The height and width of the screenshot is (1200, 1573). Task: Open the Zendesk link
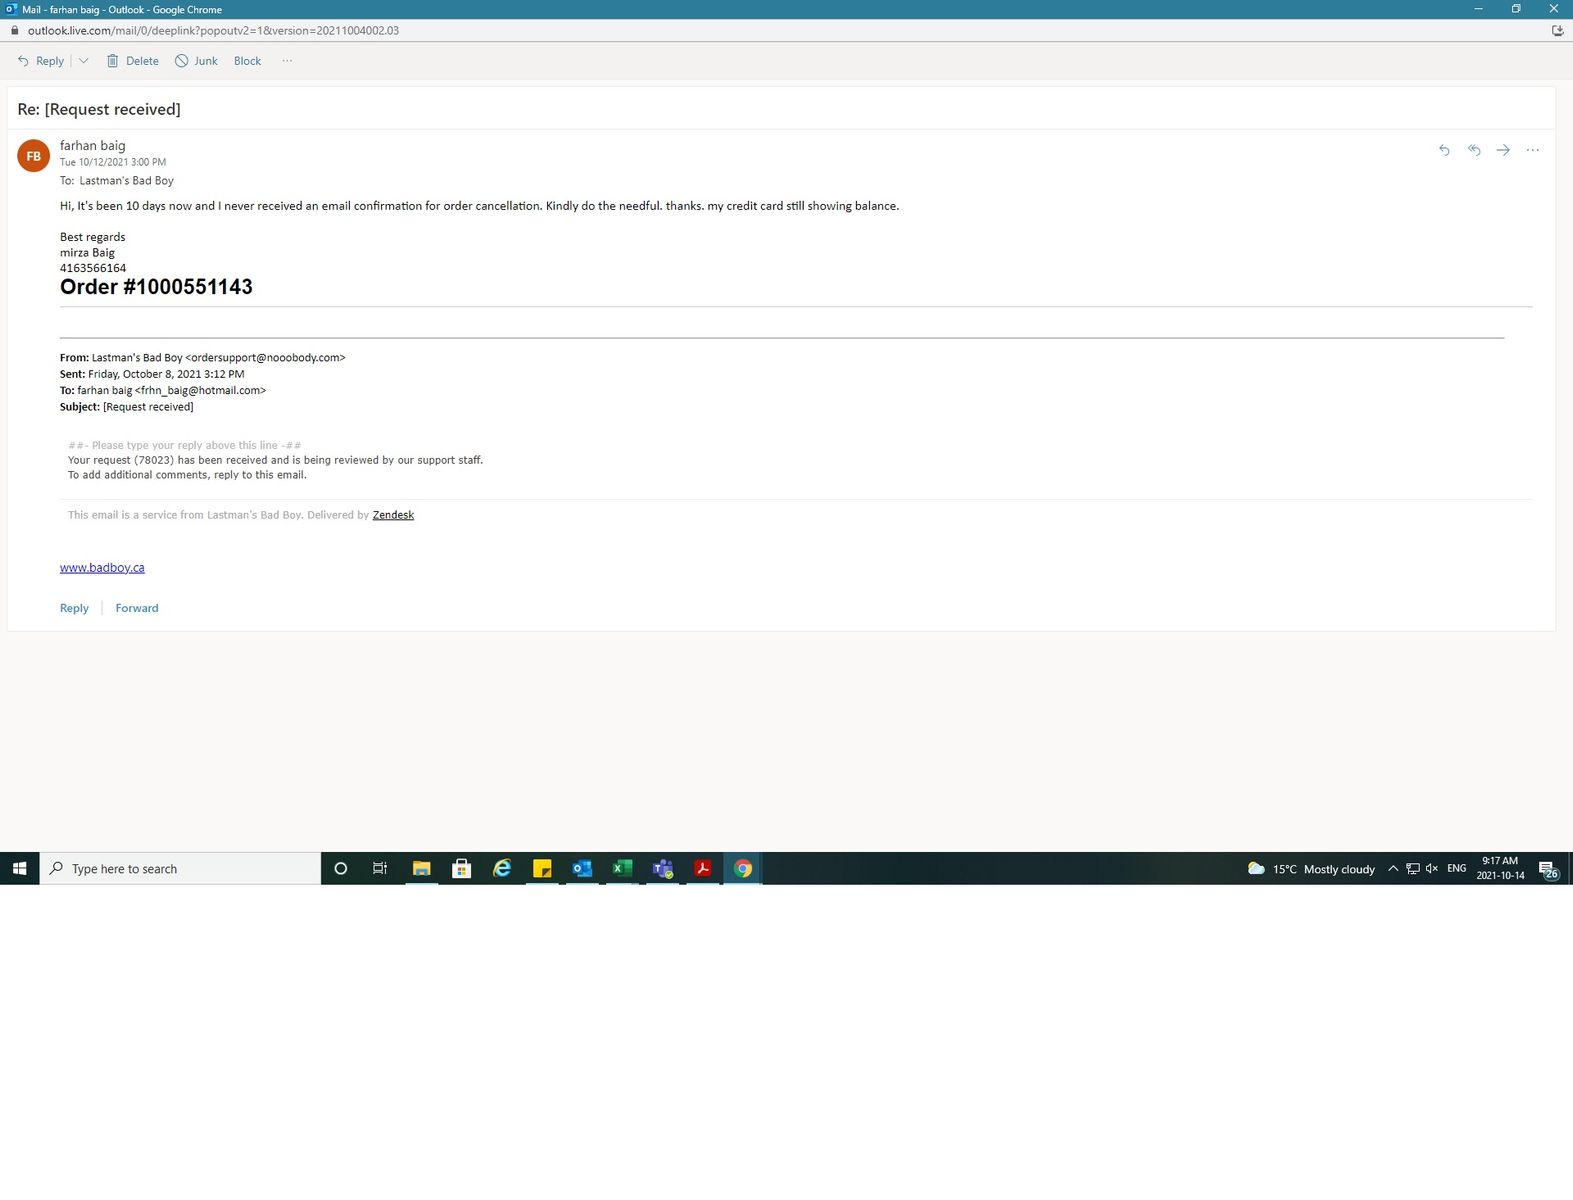[393, 515]
